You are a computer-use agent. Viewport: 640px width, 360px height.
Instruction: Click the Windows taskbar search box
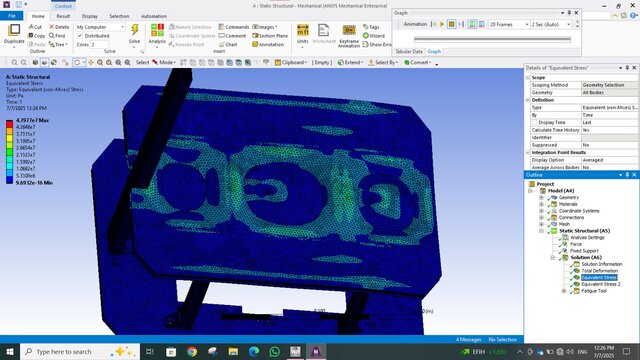(80, 351)
